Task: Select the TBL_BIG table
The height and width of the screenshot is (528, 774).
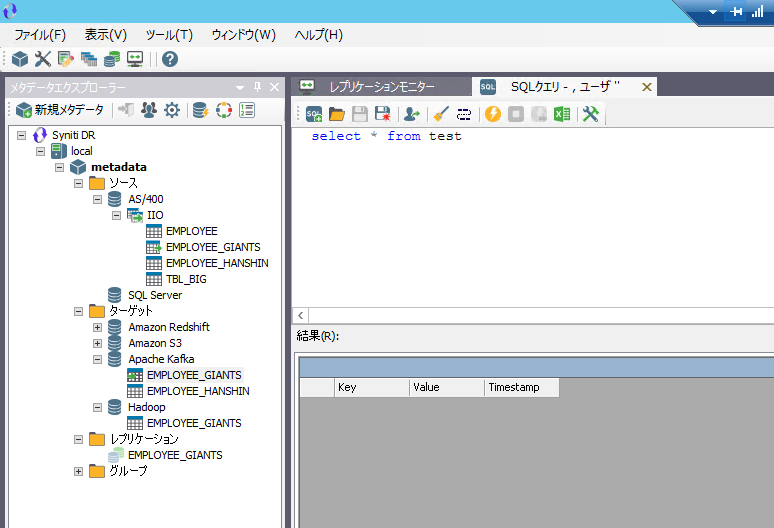Action: point(186,279)
